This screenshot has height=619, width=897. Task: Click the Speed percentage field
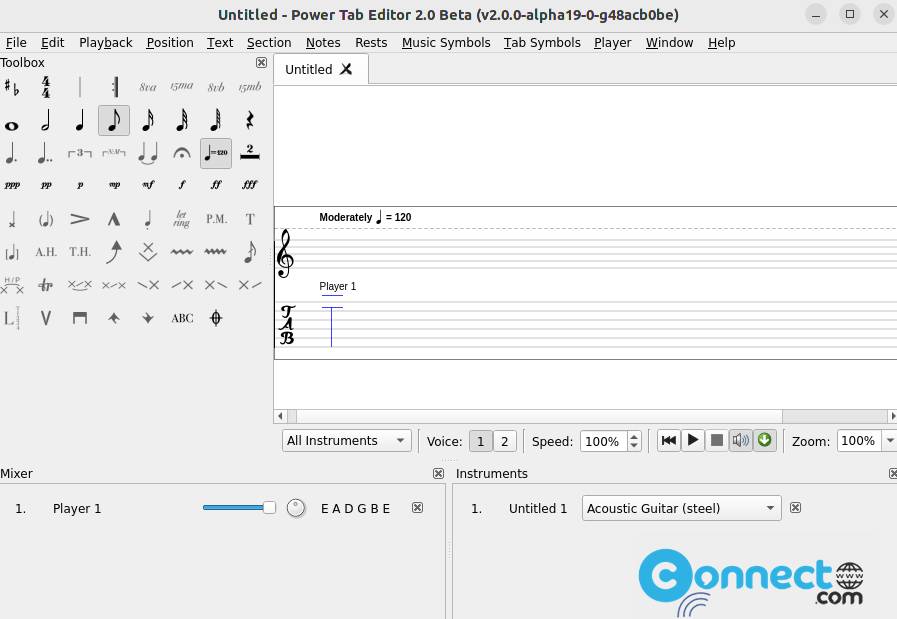(x=604, y=441)
